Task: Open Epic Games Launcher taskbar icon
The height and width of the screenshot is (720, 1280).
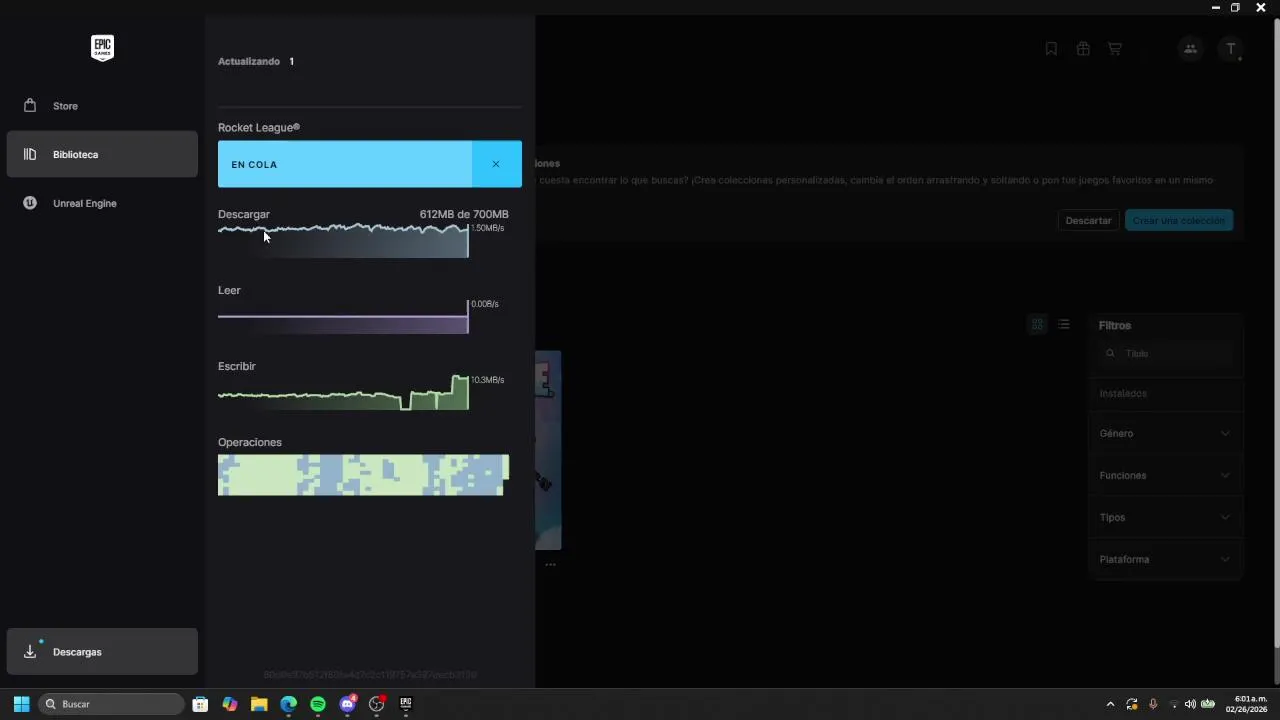Action: pos(406,704)
